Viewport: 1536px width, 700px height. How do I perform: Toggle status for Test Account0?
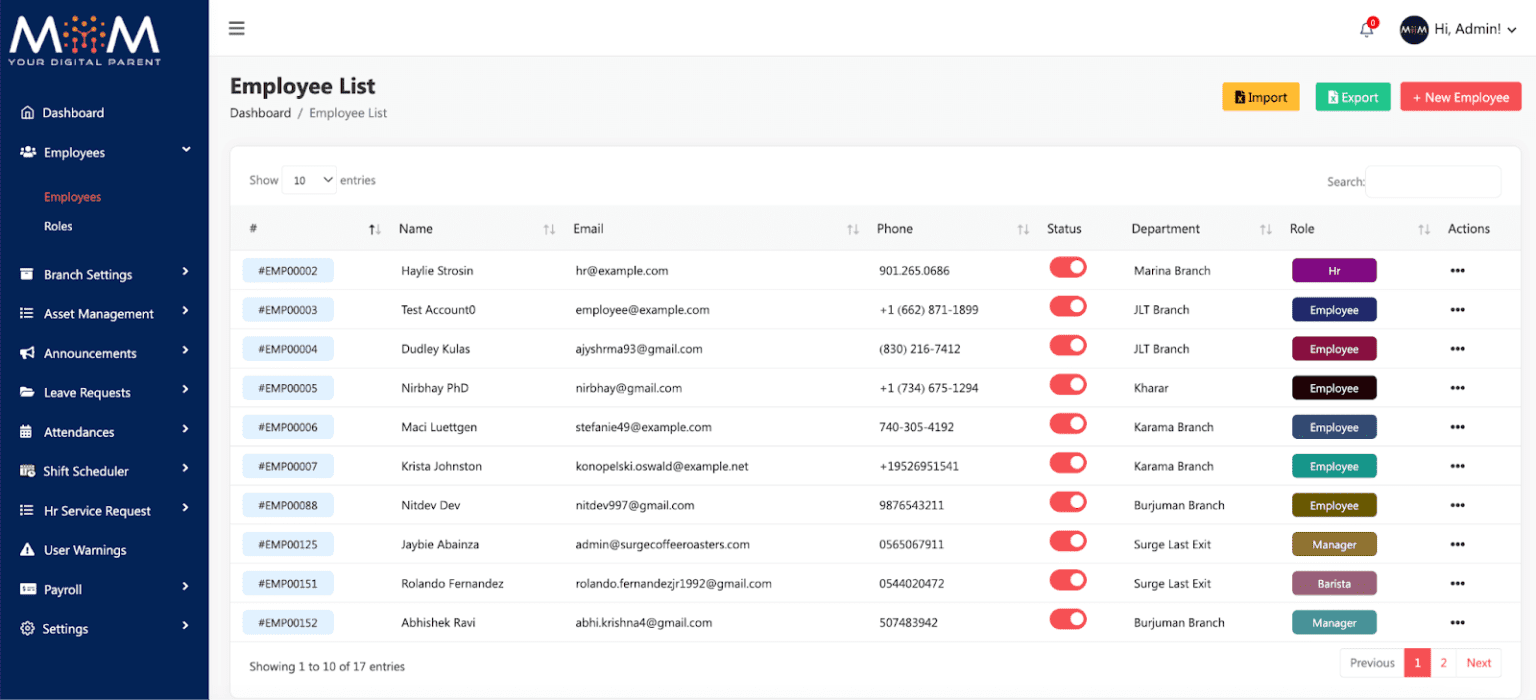click(x=1068, y=306)
